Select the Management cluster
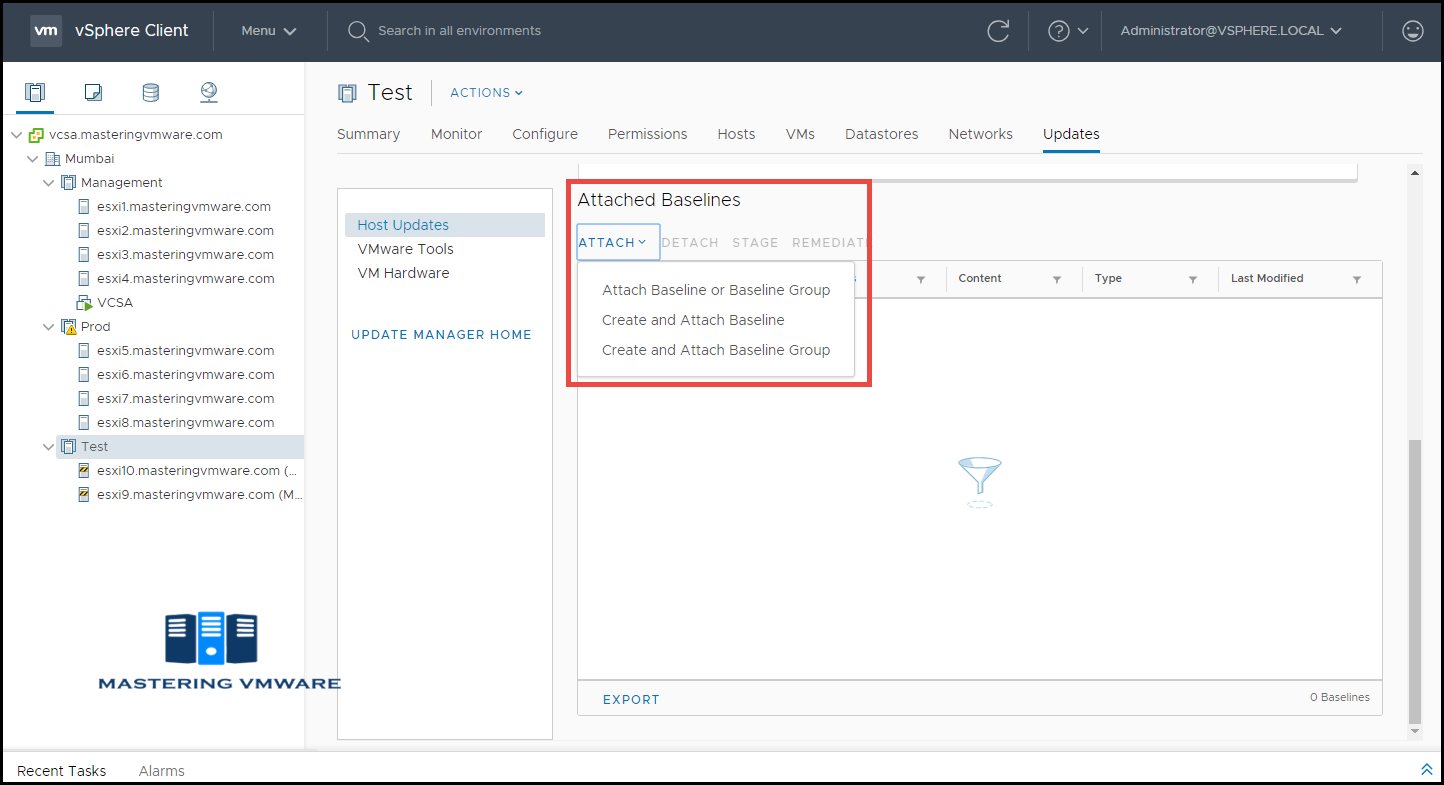The image size is (1444, 785). click(121, 183)
